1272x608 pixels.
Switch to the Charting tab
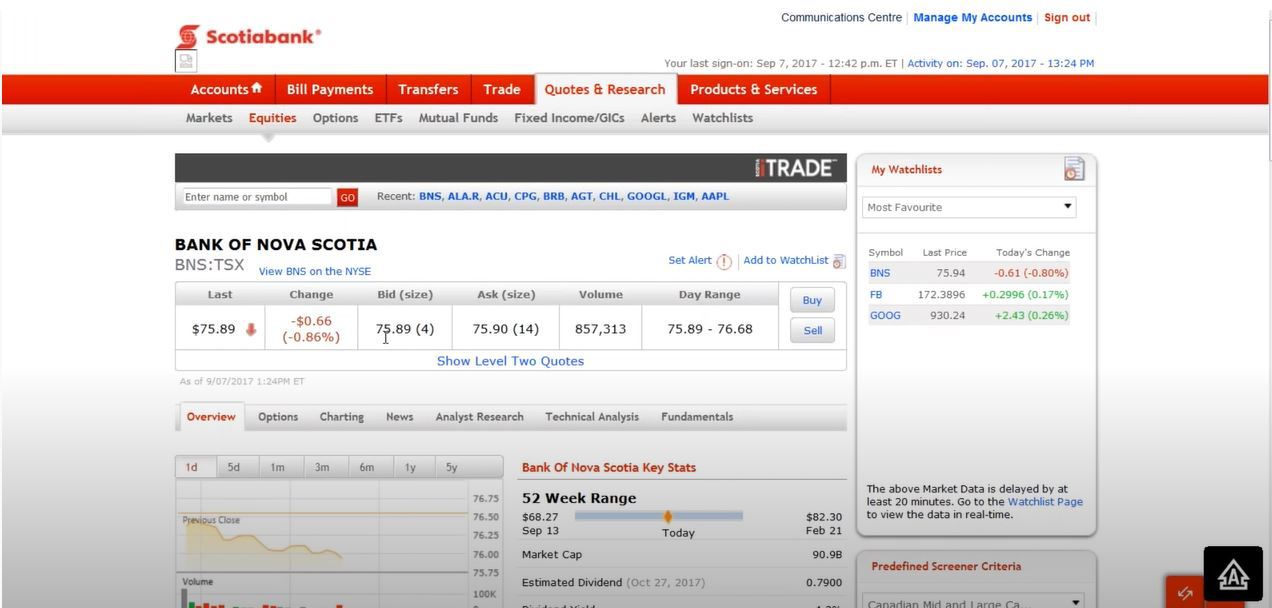click(x=342, y=417)
